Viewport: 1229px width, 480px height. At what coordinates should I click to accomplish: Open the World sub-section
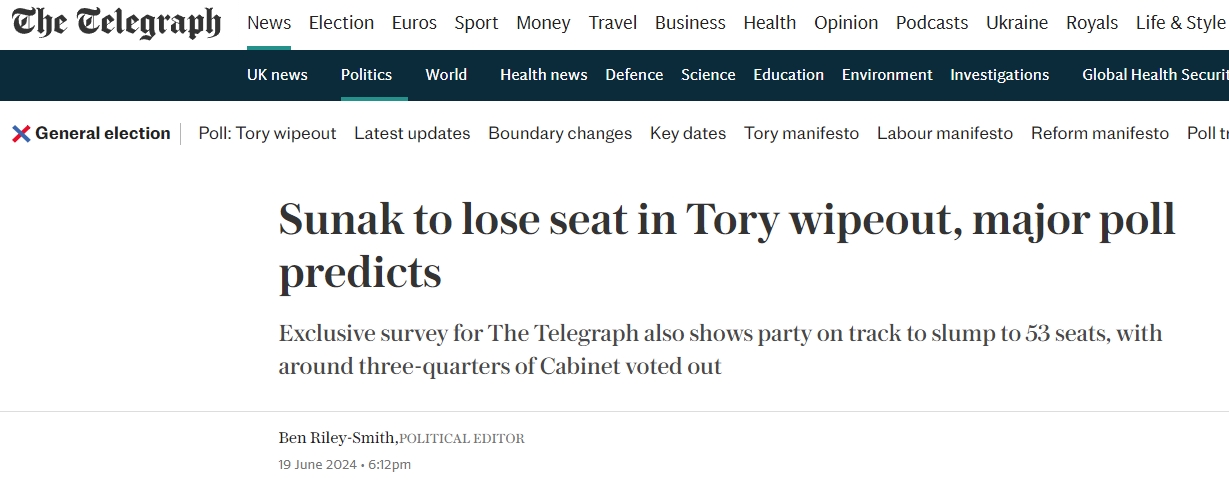[446, 75]
